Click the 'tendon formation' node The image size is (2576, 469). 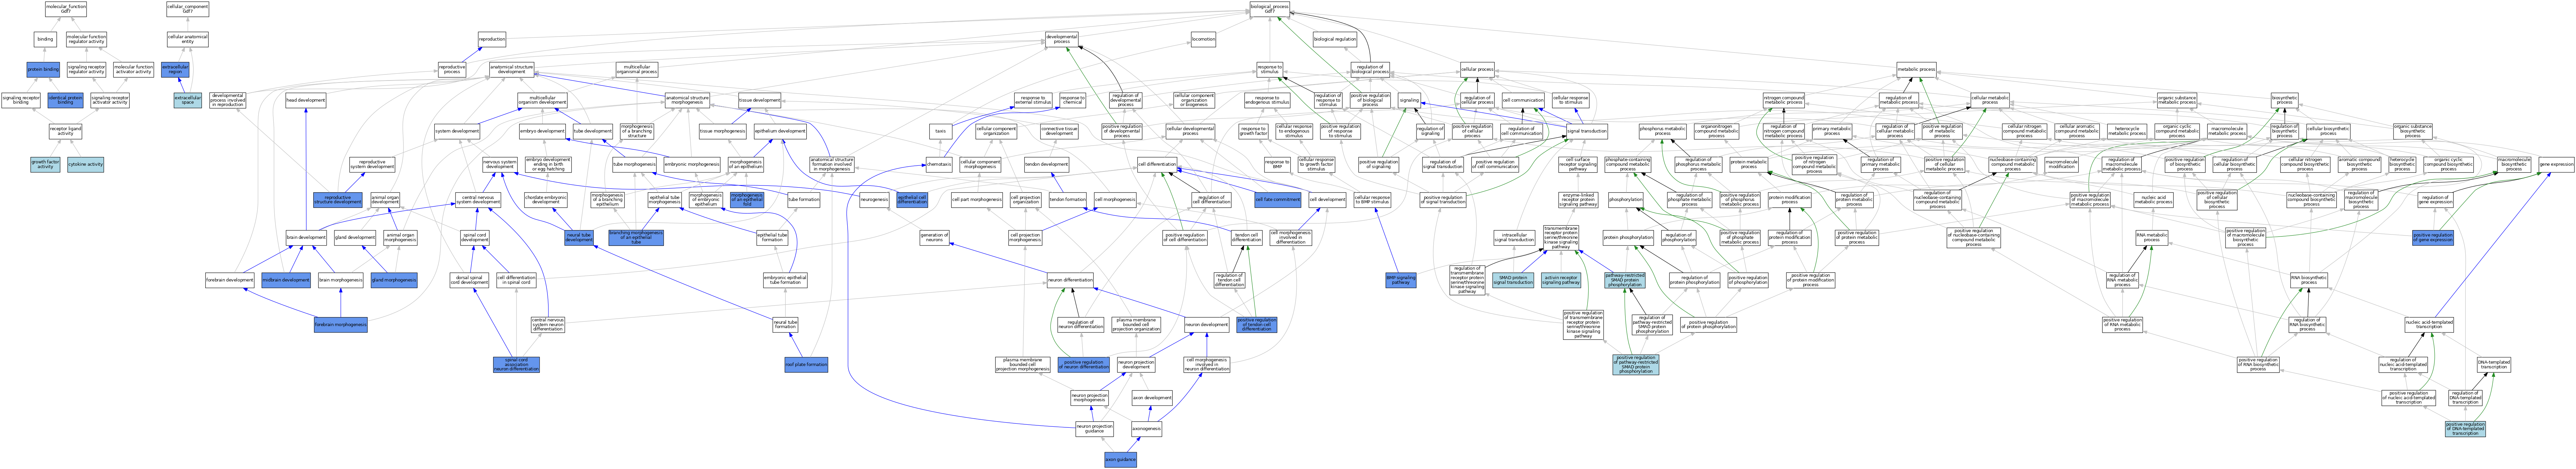click(1068, 199)
